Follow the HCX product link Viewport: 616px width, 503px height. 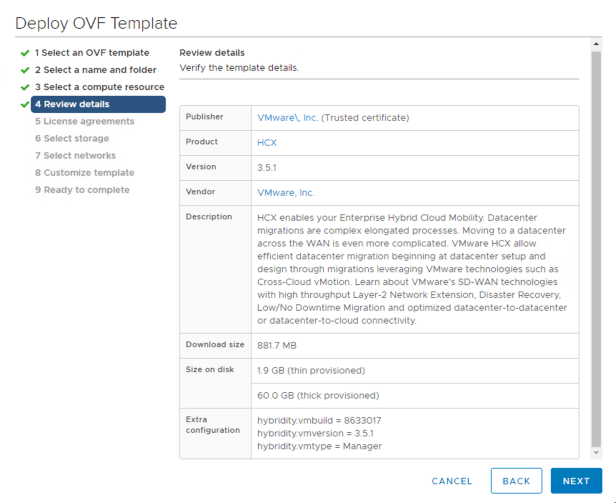(x=267, y=142)
